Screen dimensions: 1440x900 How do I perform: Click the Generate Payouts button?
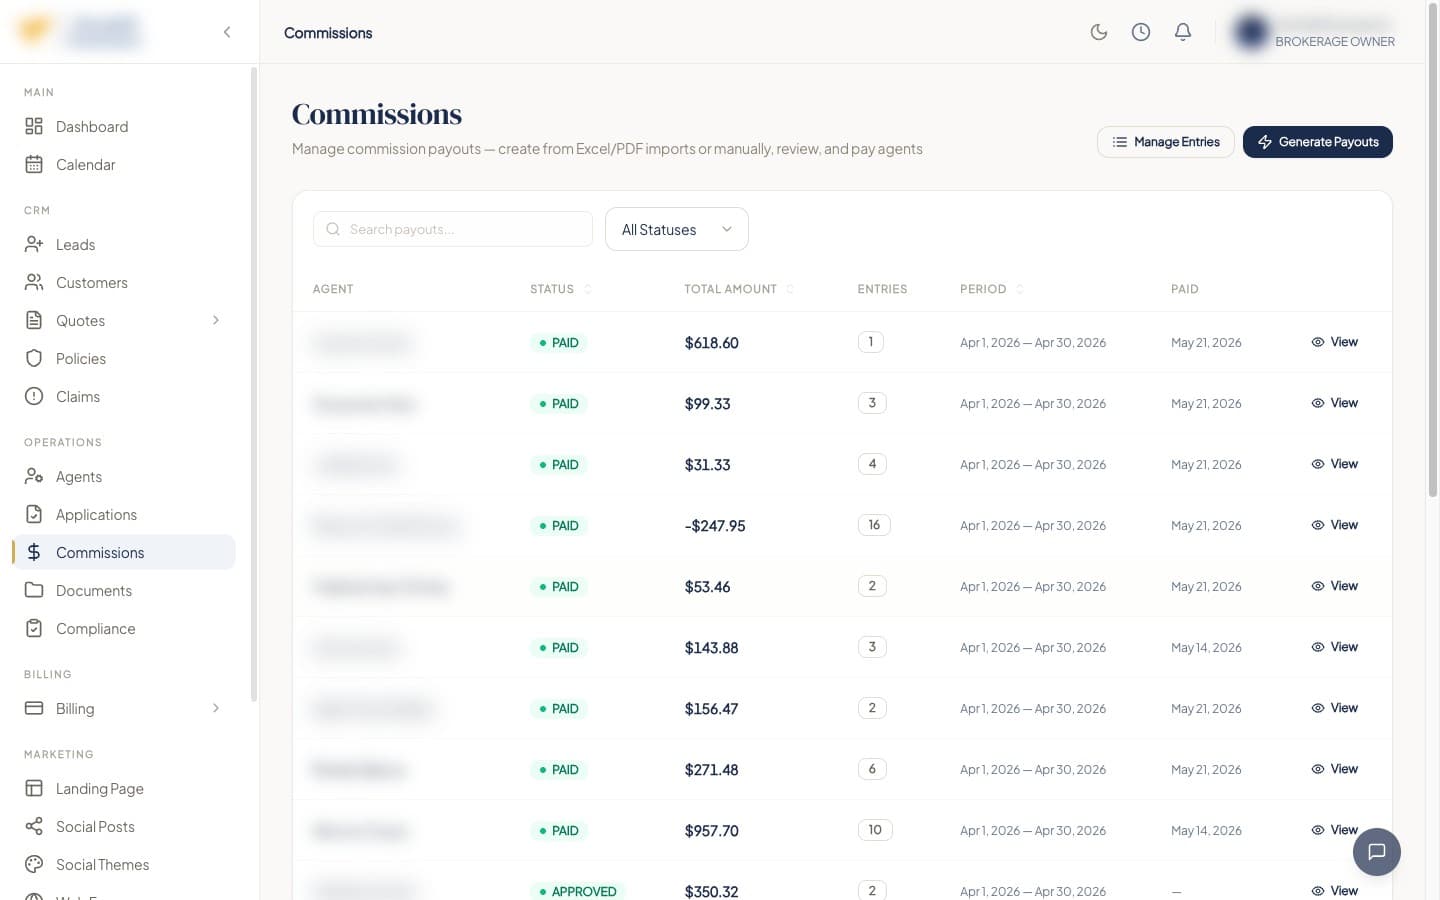pyautogui.click(x=1318, y=142)
